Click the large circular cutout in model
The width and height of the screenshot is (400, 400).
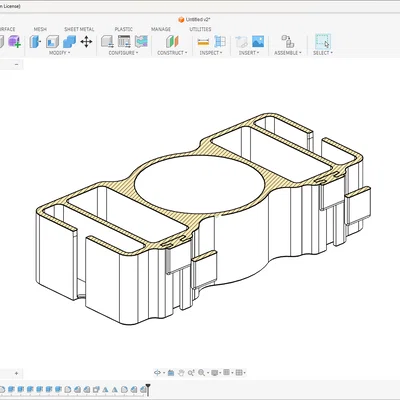pos(200,185)
